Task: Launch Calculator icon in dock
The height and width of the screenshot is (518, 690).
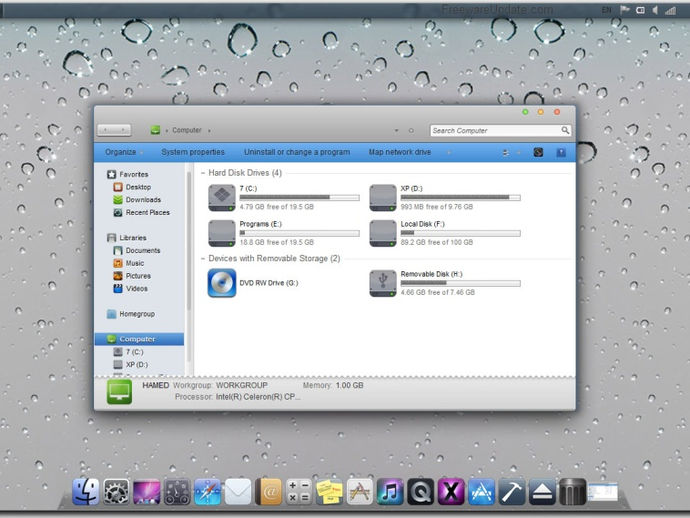Action: 298,492
